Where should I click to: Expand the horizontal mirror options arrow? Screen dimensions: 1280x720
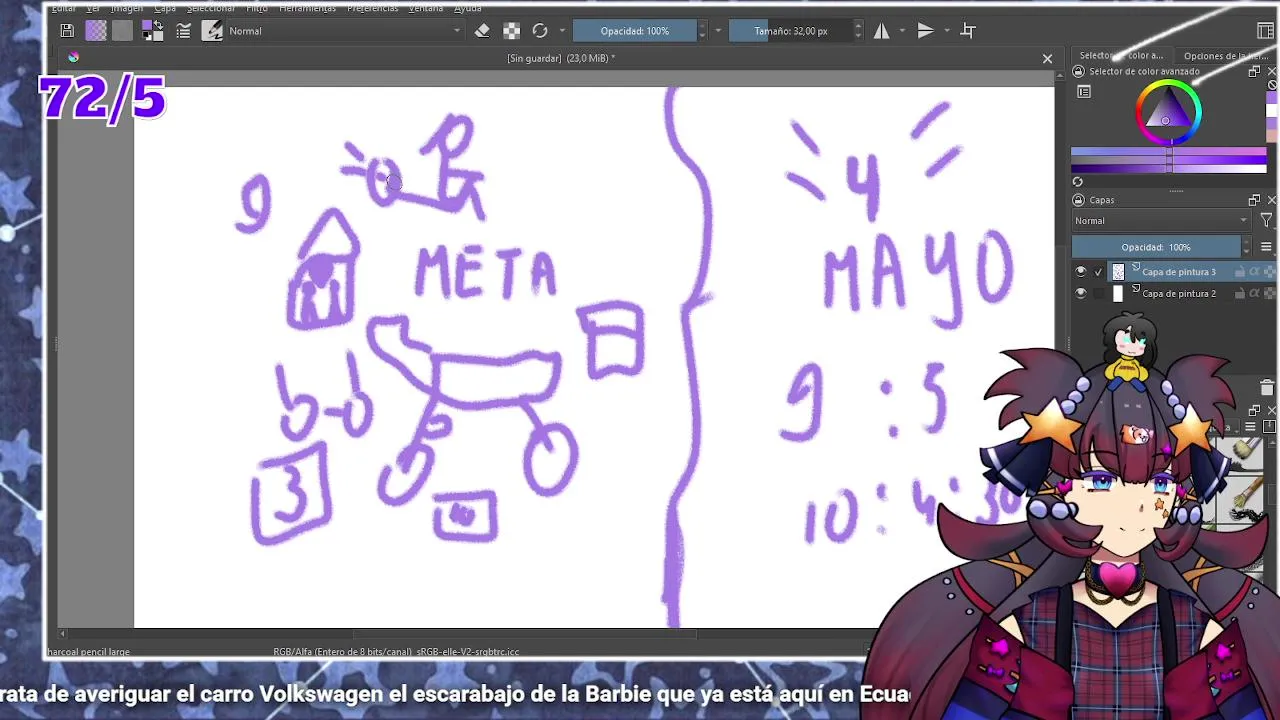(903, 31)
